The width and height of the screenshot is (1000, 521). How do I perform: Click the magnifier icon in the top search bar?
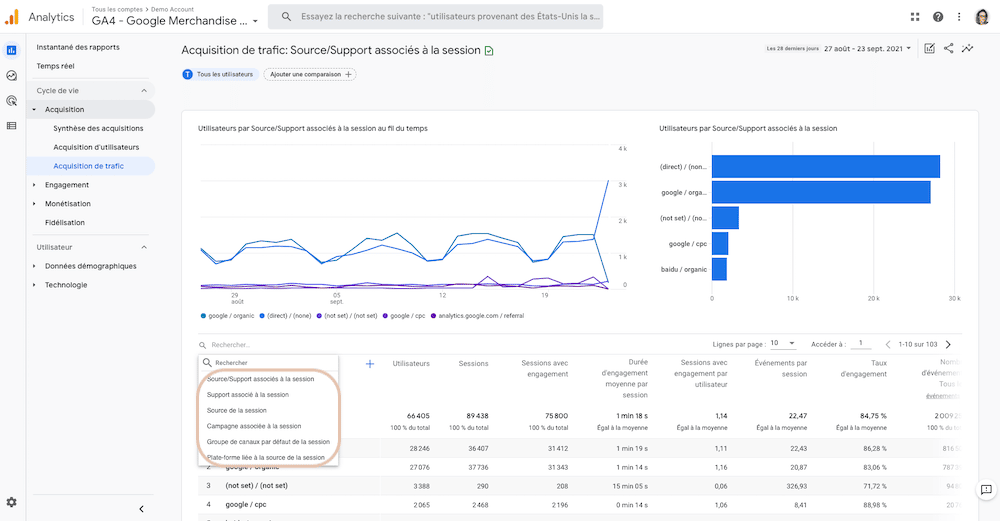click(x=286, y=17)
